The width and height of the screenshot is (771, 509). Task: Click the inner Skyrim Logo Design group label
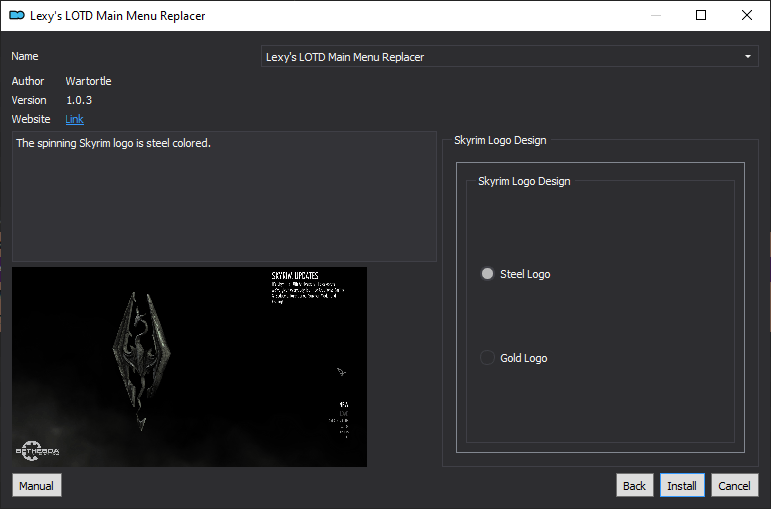click(524, 181)
